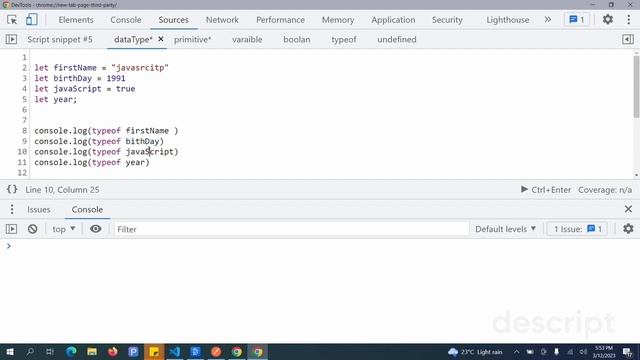Open the 1 Issue link in console toolbar
The height and width of the screenshot is (360, 640).
[577, 229]
